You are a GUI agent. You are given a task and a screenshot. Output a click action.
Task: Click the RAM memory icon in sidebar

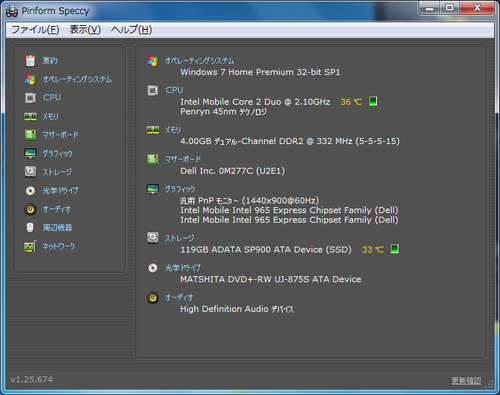point(30,116)
